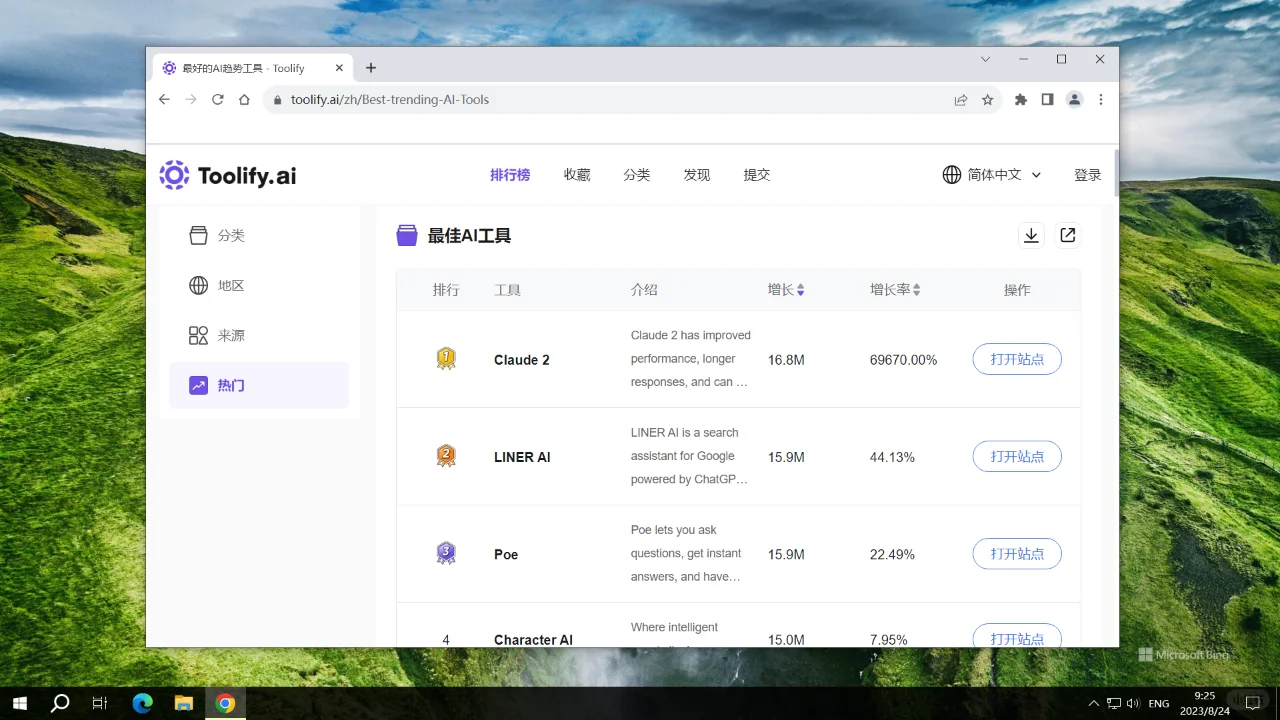Switch to the 收藏 navigation tab

coord(576,174)
